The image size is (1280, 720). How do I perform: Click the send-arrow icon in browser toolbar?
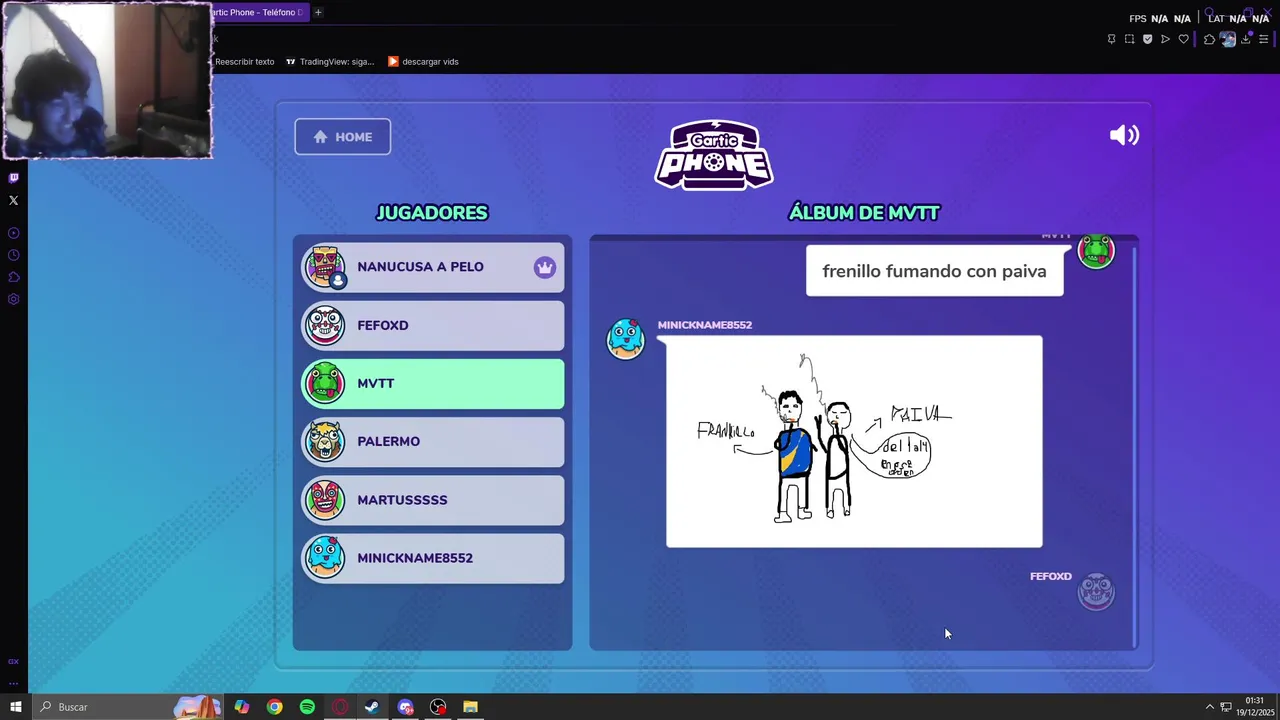pyautogui.click(x=1165, y=39)
